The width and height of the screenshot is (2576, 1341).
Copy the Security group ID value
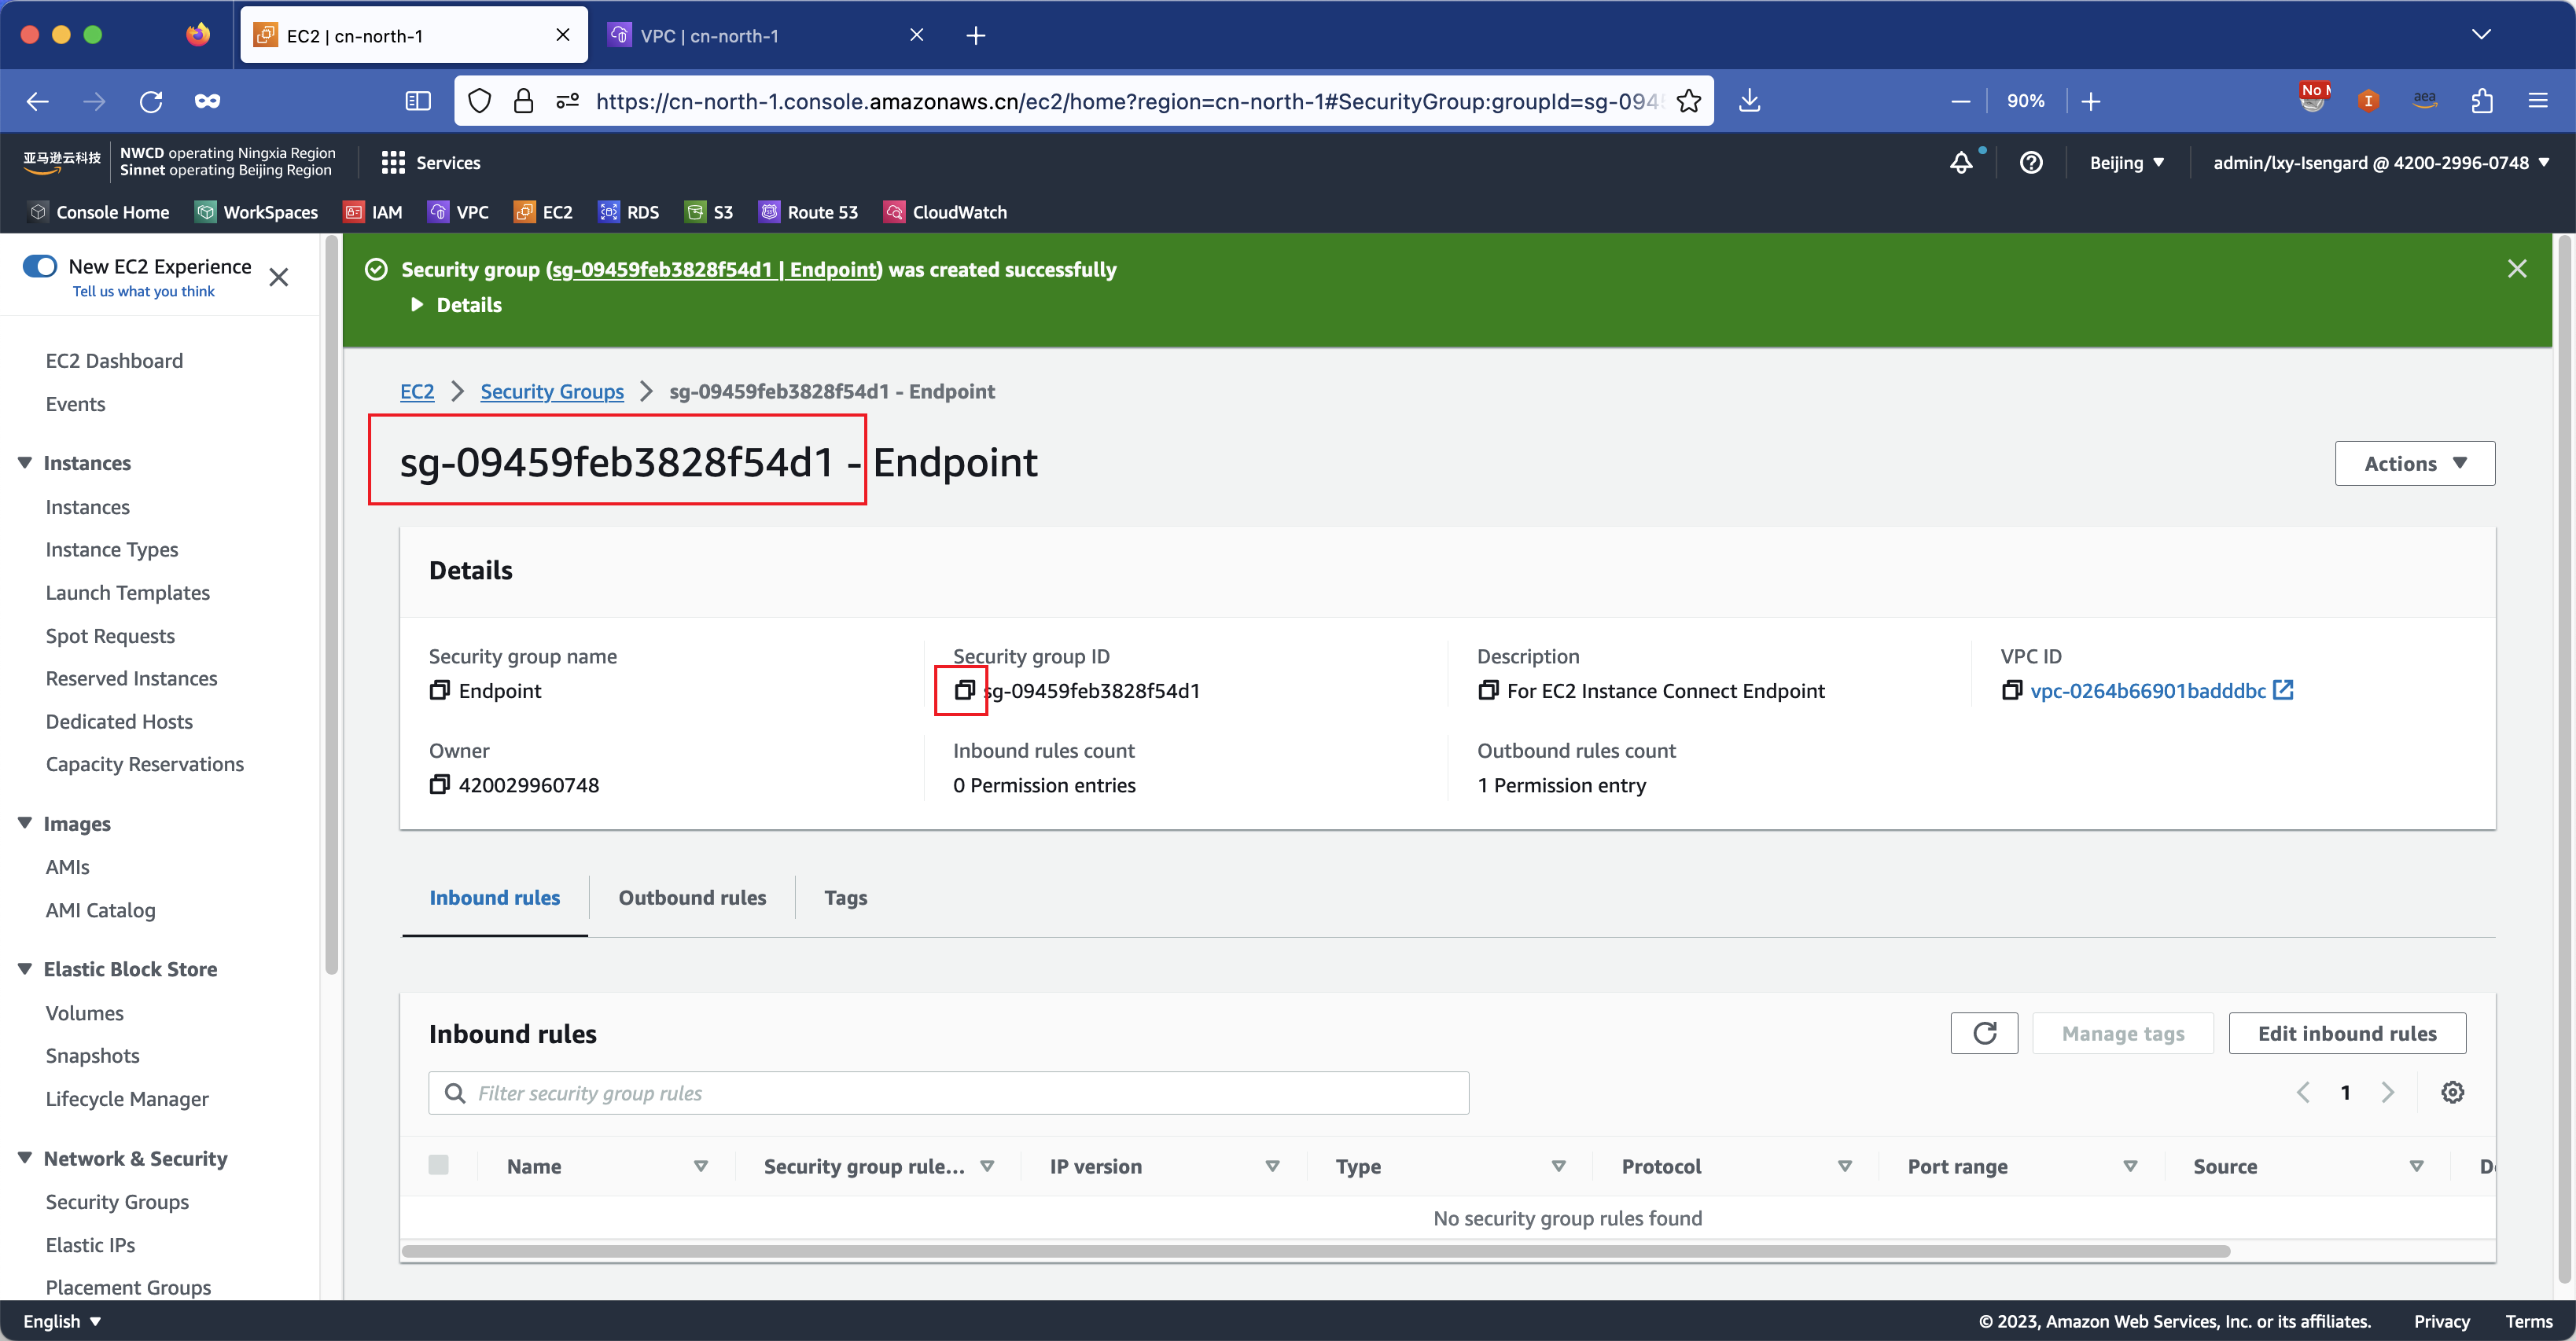point(964,690)
